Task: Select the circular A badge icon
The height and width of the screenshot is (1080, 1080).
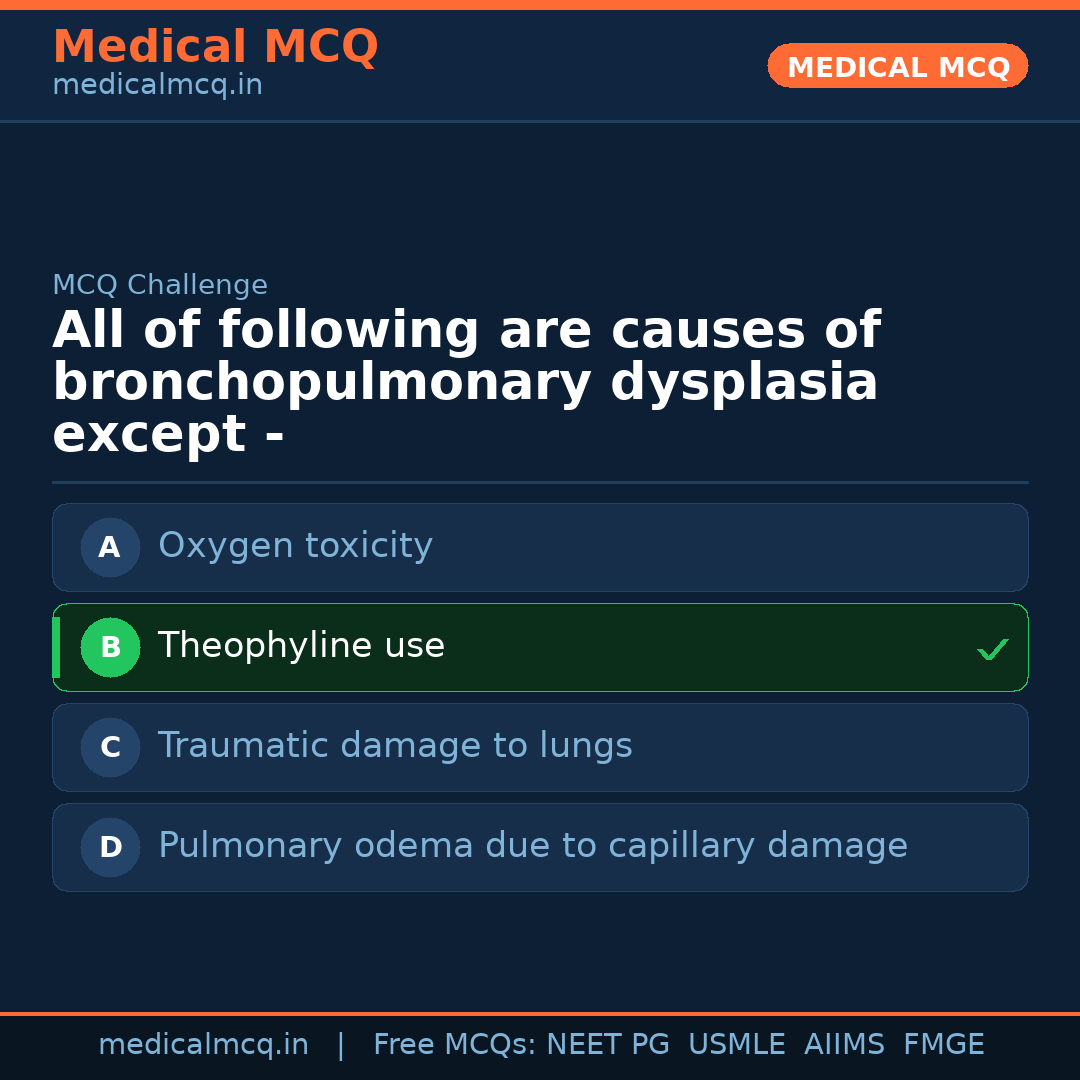Action: pyautogui.click(x=110, y=547)
